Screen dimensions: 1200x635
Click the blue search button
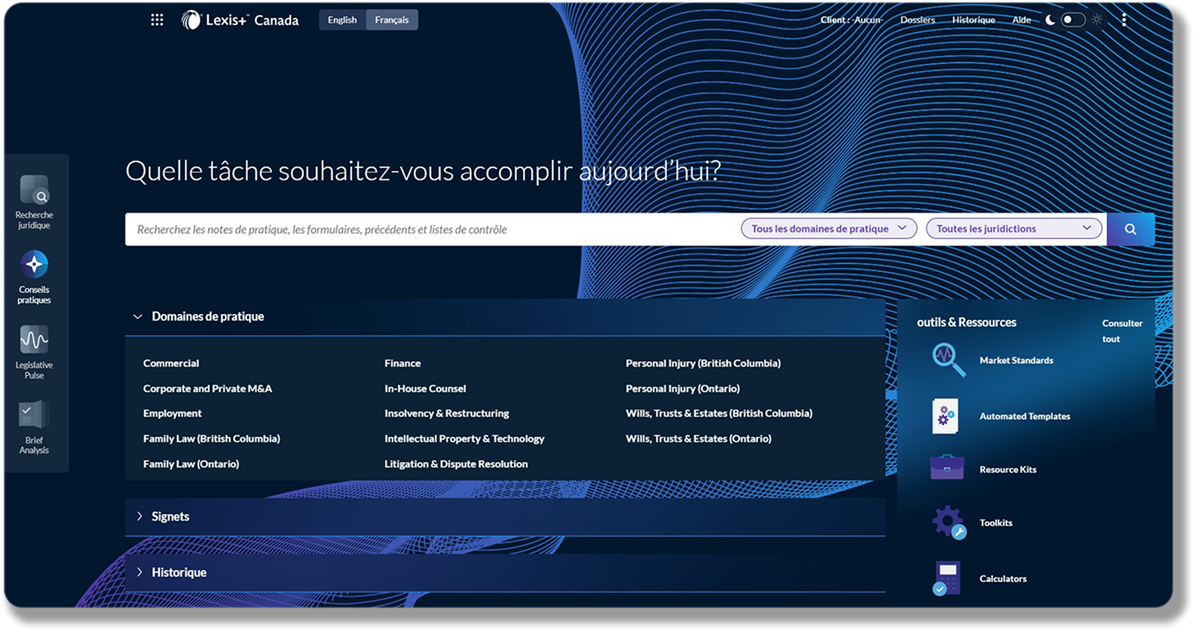[x=1130, y=229]
